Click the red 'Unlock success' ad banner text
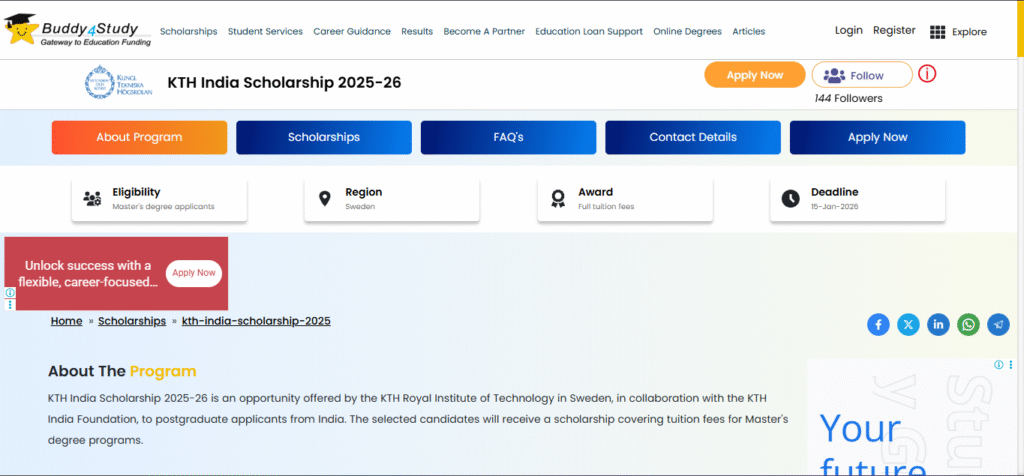Viewport: 1024px width, 476px height. click(x=88, y=274)
